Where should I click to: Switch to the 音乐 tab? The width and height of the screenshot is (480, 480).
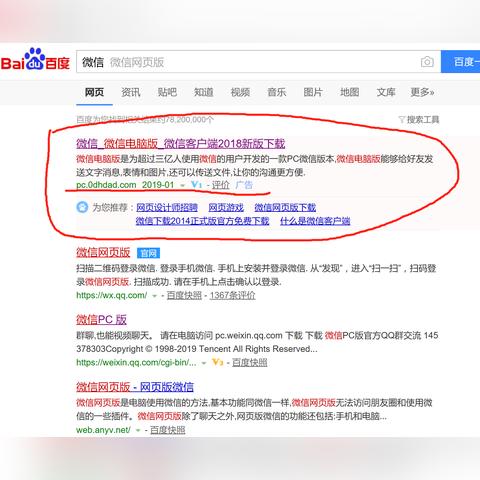tap(277, 92)
